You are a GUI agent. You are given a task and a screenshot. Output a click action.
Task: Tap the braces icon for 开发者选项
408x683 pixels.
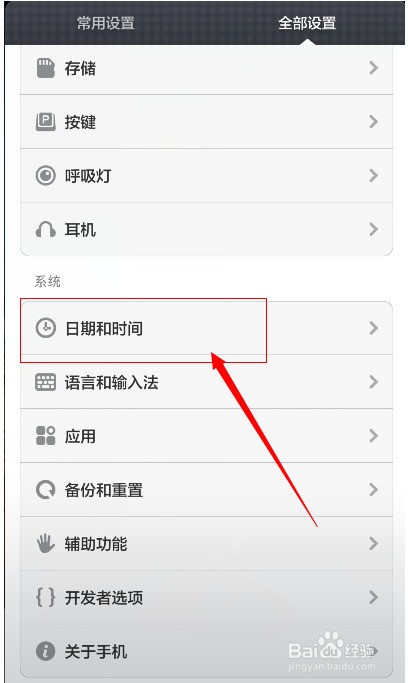(45, 597)
